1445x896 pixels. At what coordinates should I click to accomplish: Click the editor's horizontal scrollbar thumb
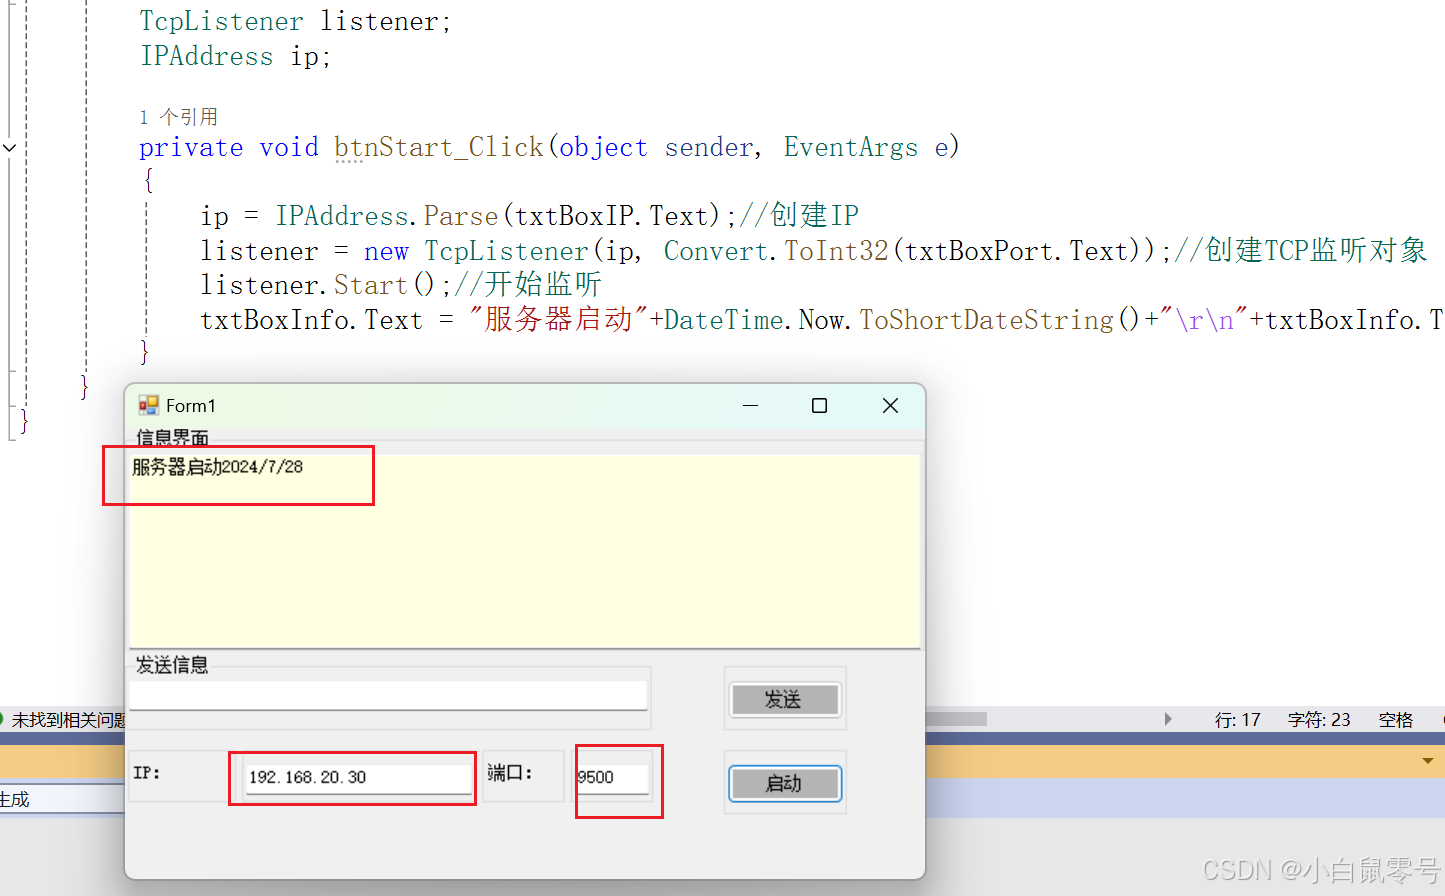point(956,719)
